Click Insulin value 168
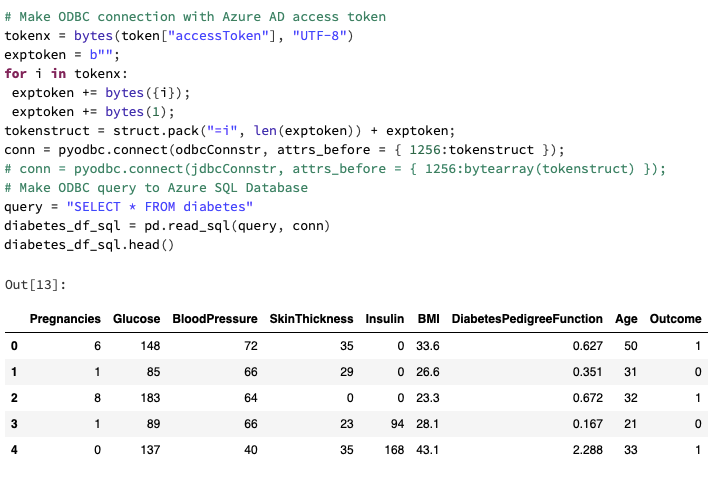 tap(394, 449)
